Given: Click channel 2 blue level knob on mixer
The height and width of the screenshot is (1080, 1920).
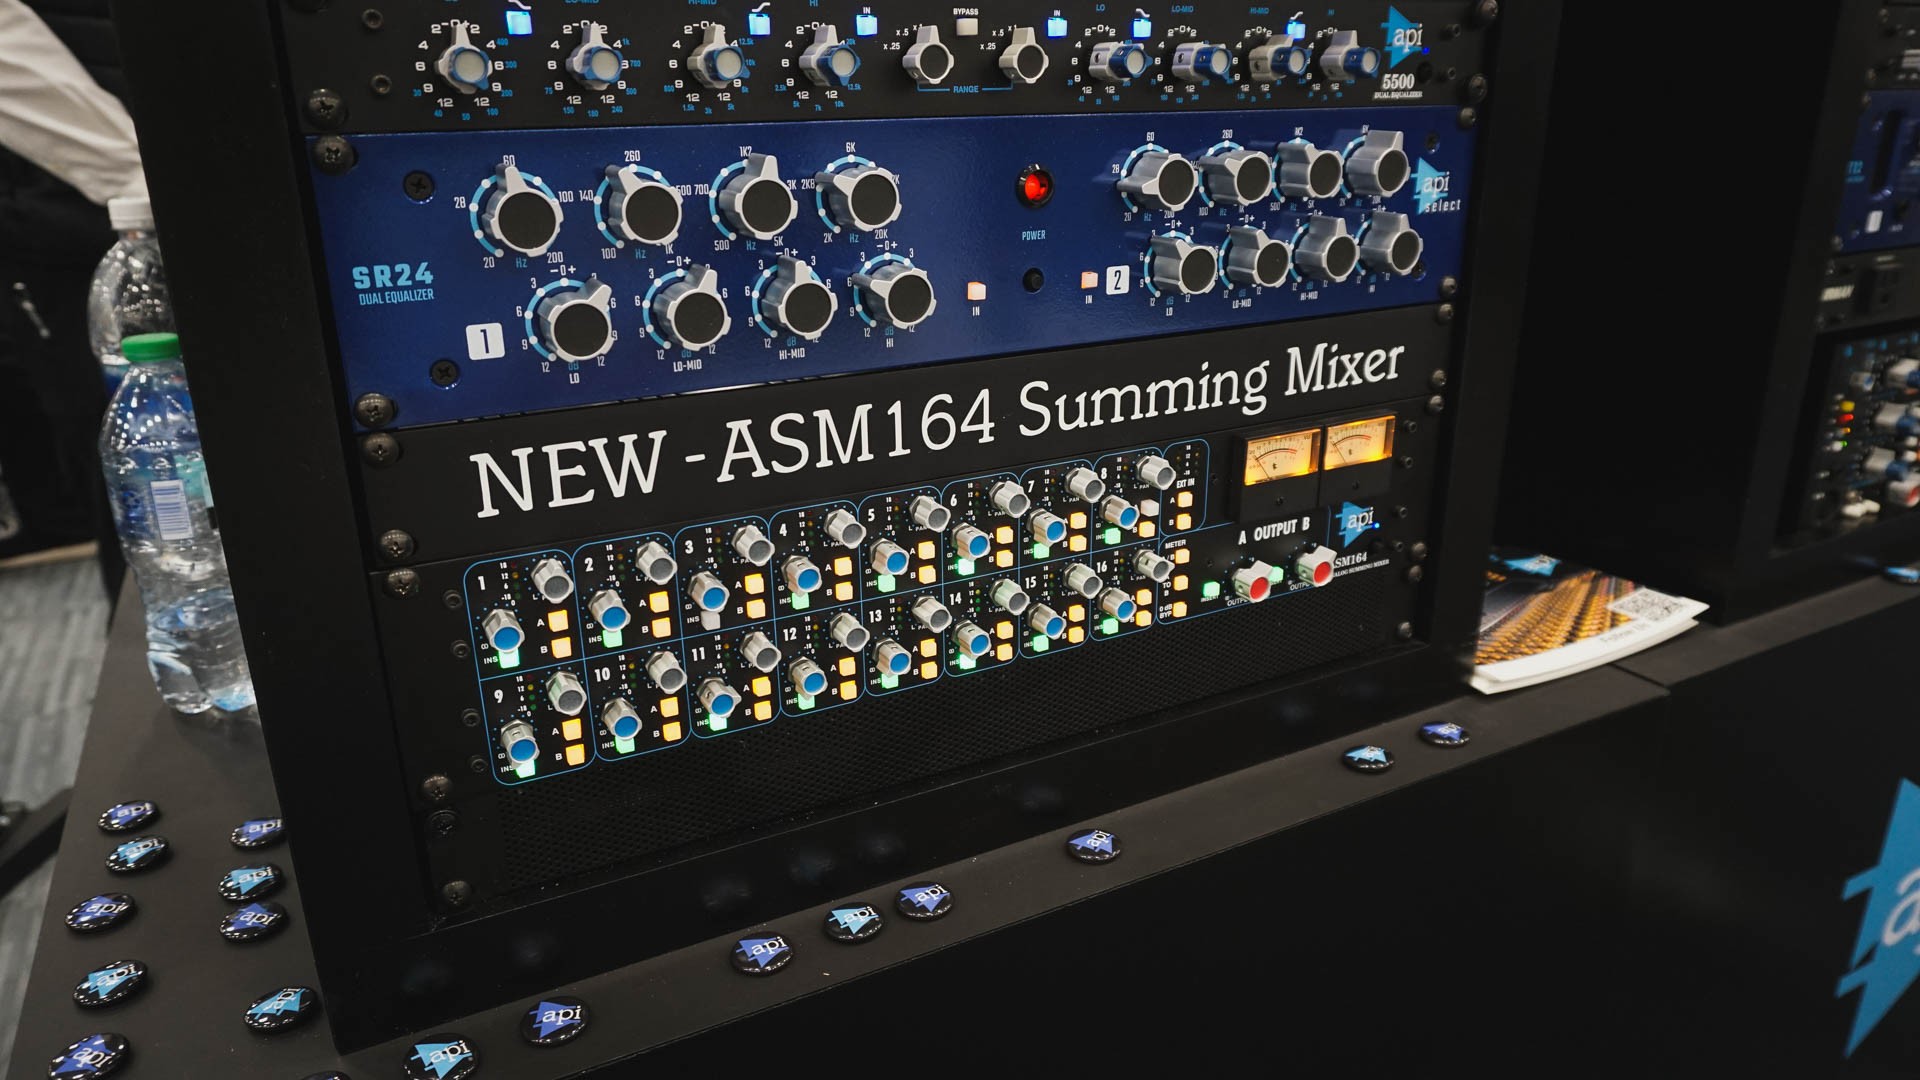Looking at the screenshot, I should (609, 610).
